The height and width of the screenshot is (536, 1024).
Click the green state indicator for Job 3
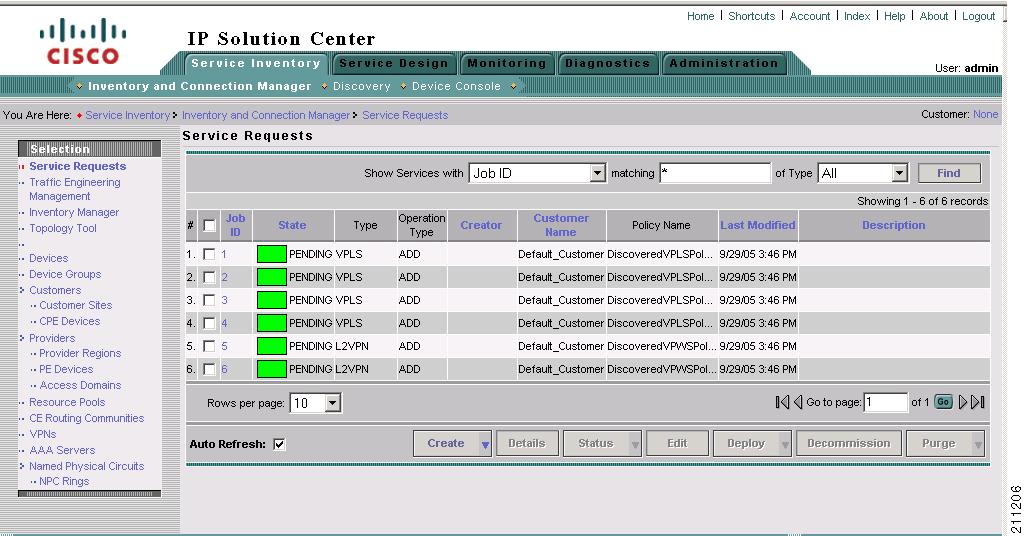(x=272, y=300)
